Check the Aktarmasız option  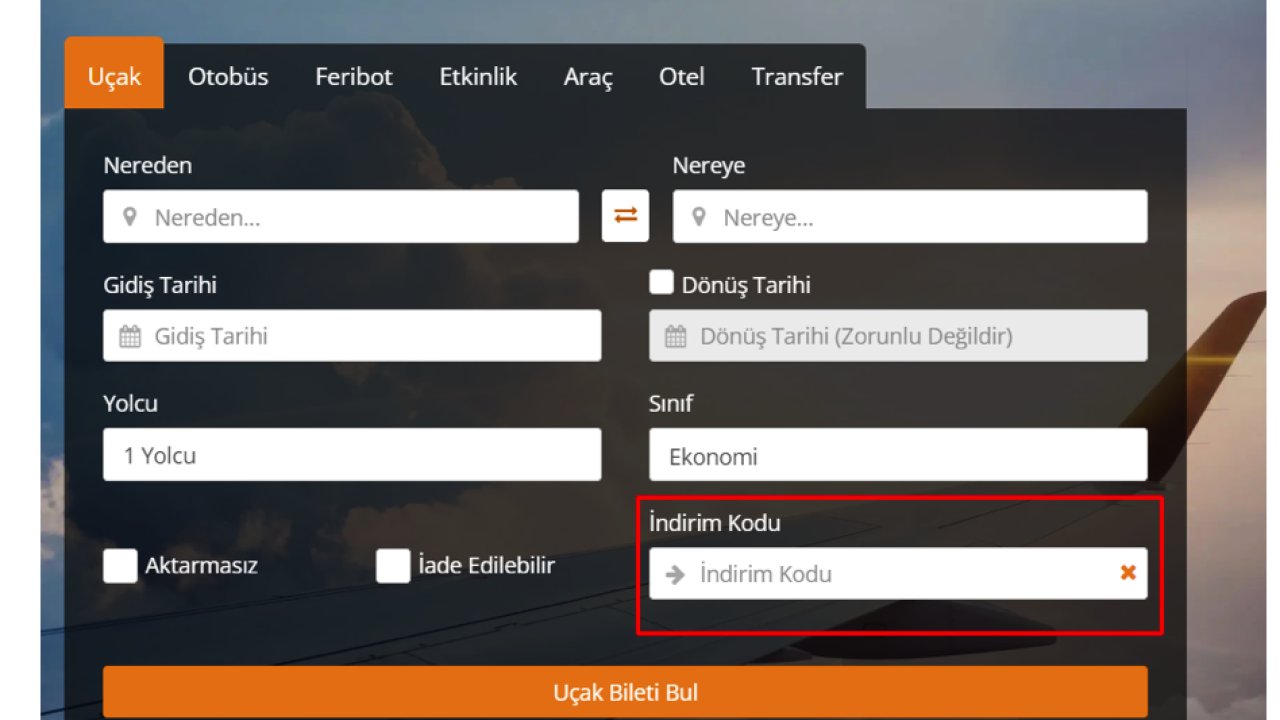coord(119,566)
